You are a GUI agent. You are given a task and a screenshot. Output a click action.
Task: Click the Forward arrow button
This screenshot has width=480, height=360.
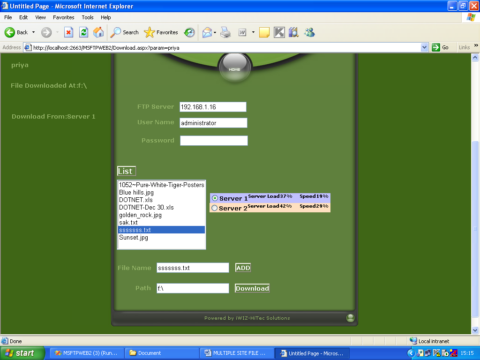coord(46,32)
